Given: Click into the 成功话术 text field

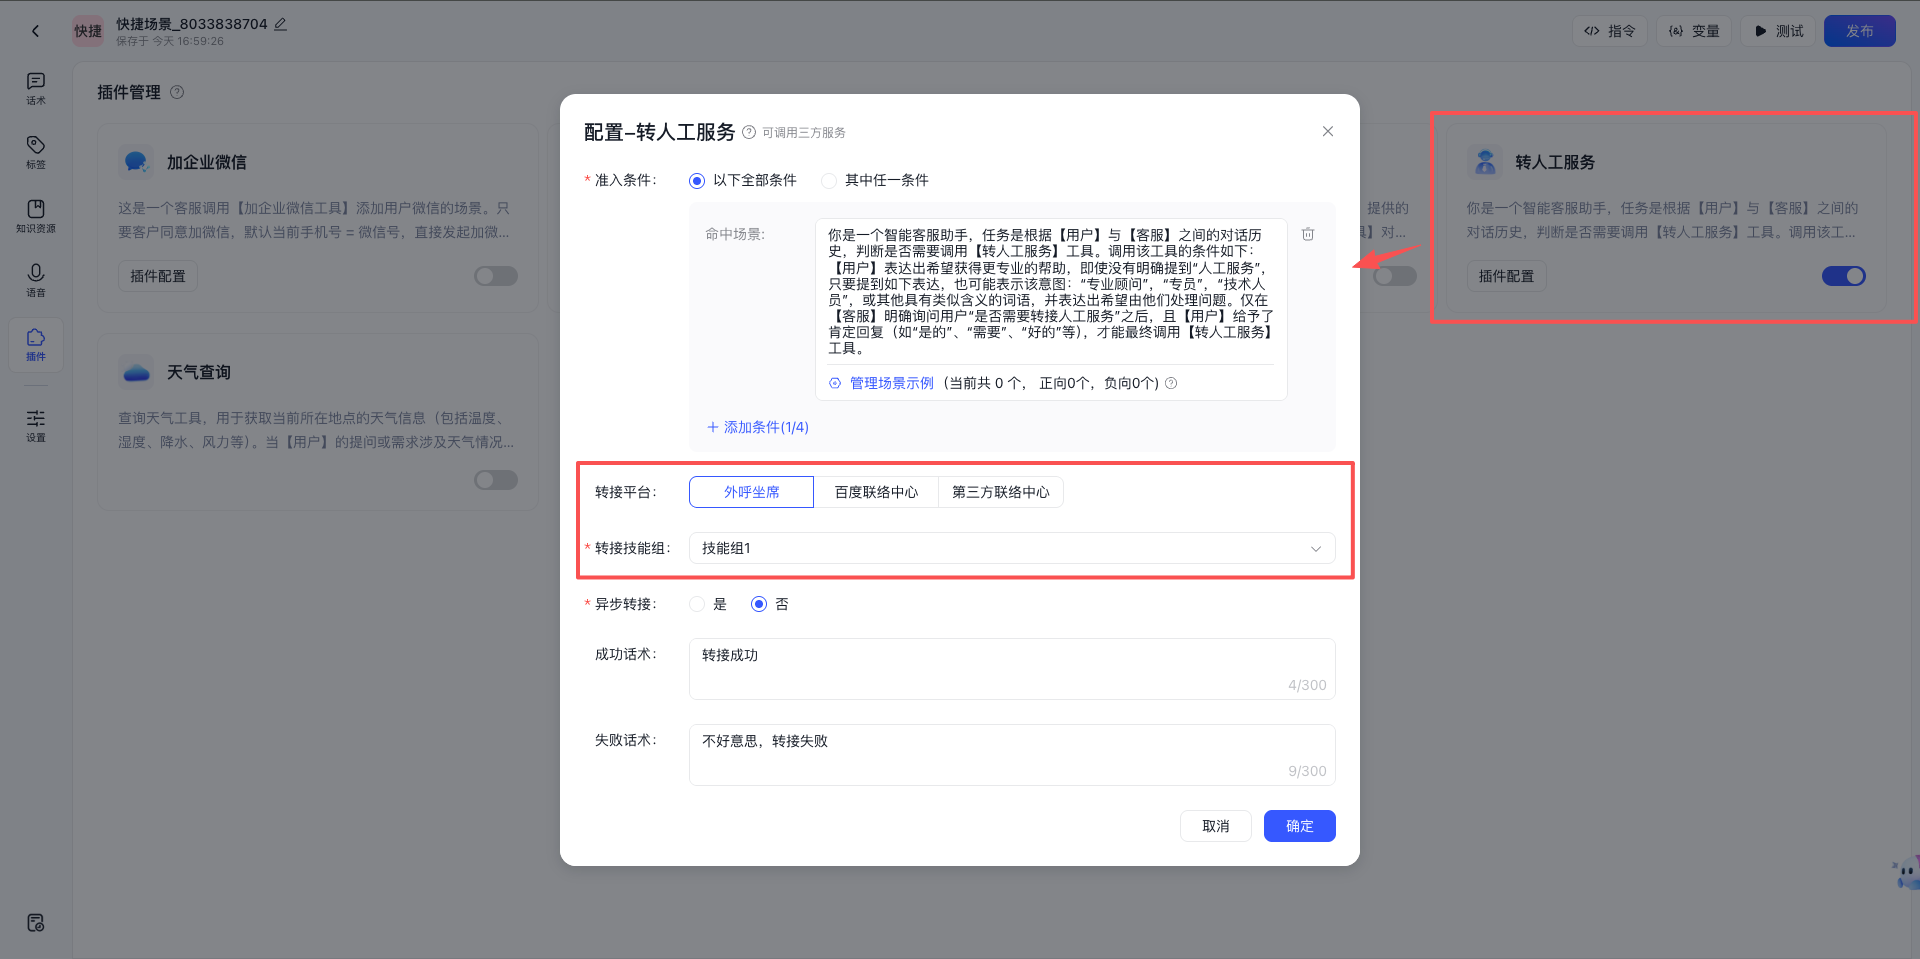Looking at the screenshot, I should [x=1012, y=669].
